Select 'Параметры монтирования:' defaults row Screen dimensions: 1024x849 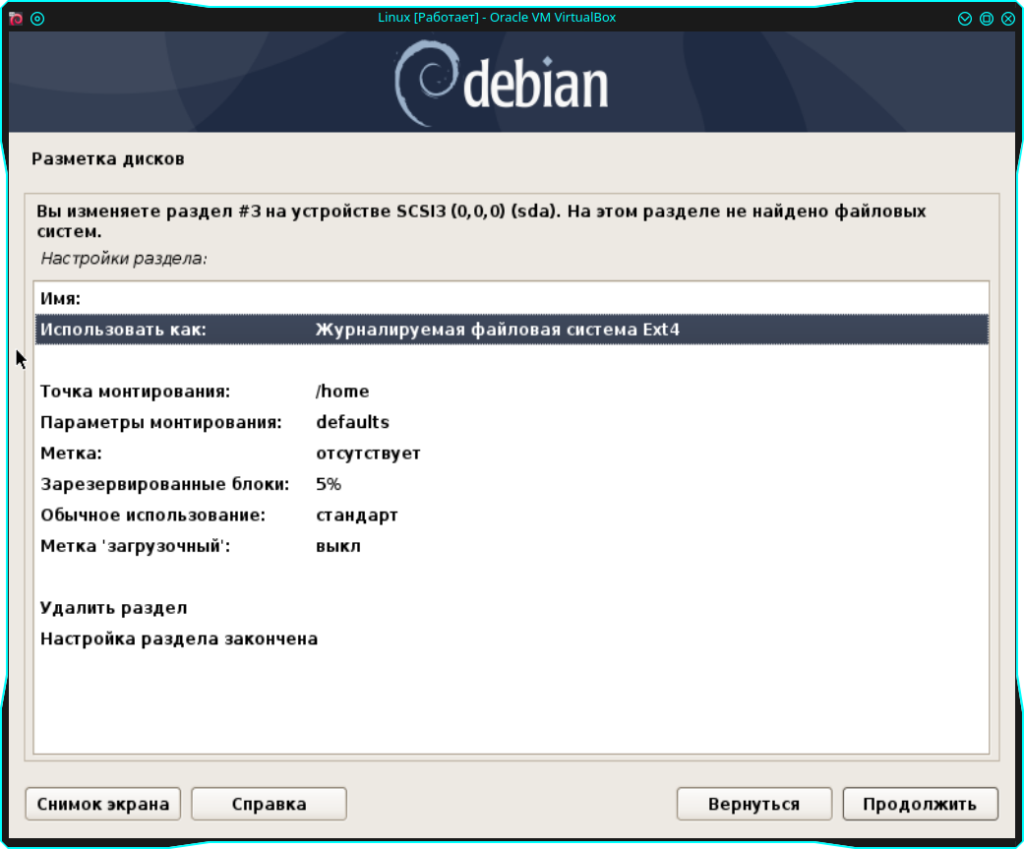(511, 422)
